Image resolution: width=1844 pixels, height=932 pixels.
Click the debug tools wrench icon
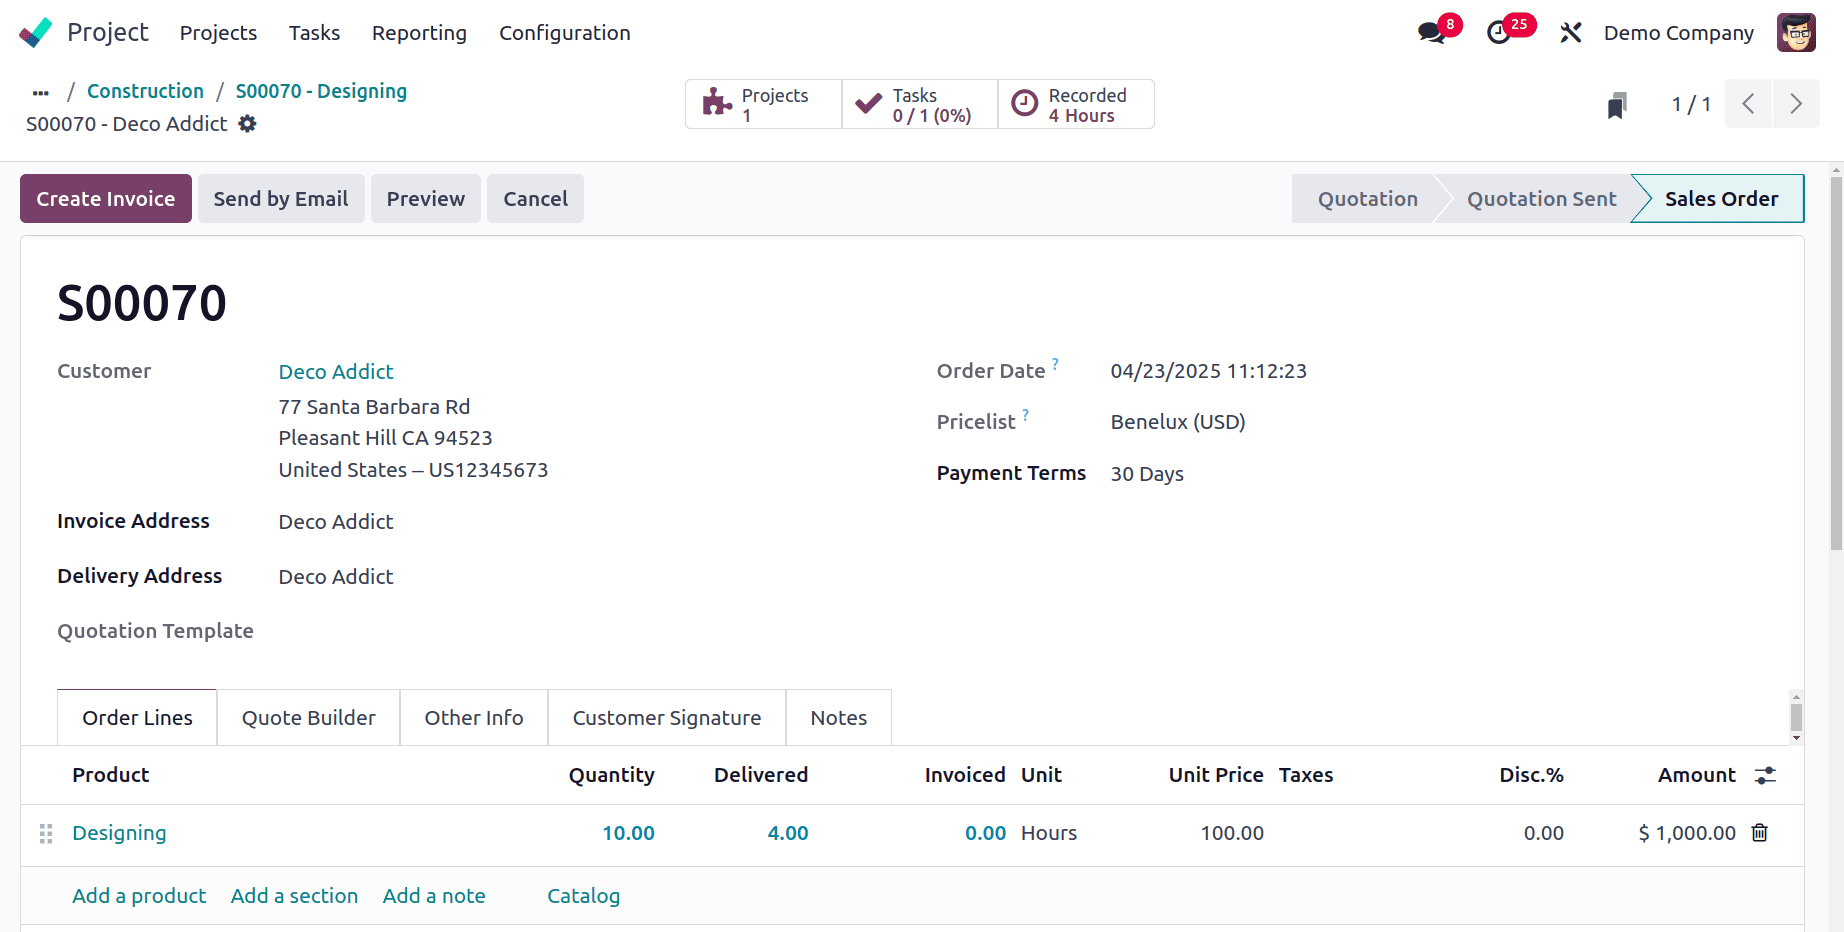pos(1570,33)
